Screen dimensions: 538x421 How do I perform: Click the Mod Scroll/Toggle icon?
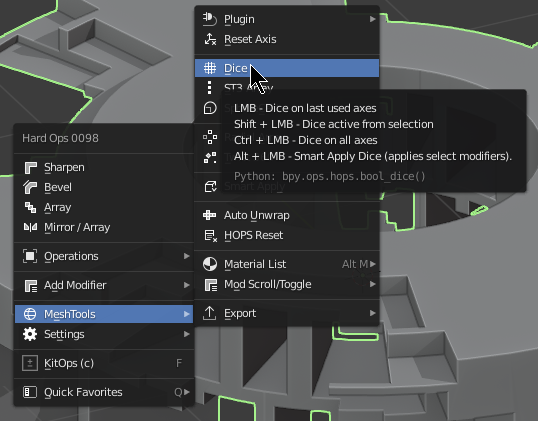tap(210, 284)
